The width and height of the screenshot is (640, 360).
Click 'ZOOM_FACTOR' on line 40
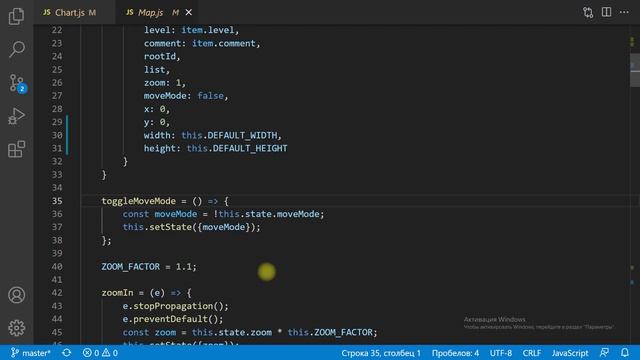click(131, 267)
